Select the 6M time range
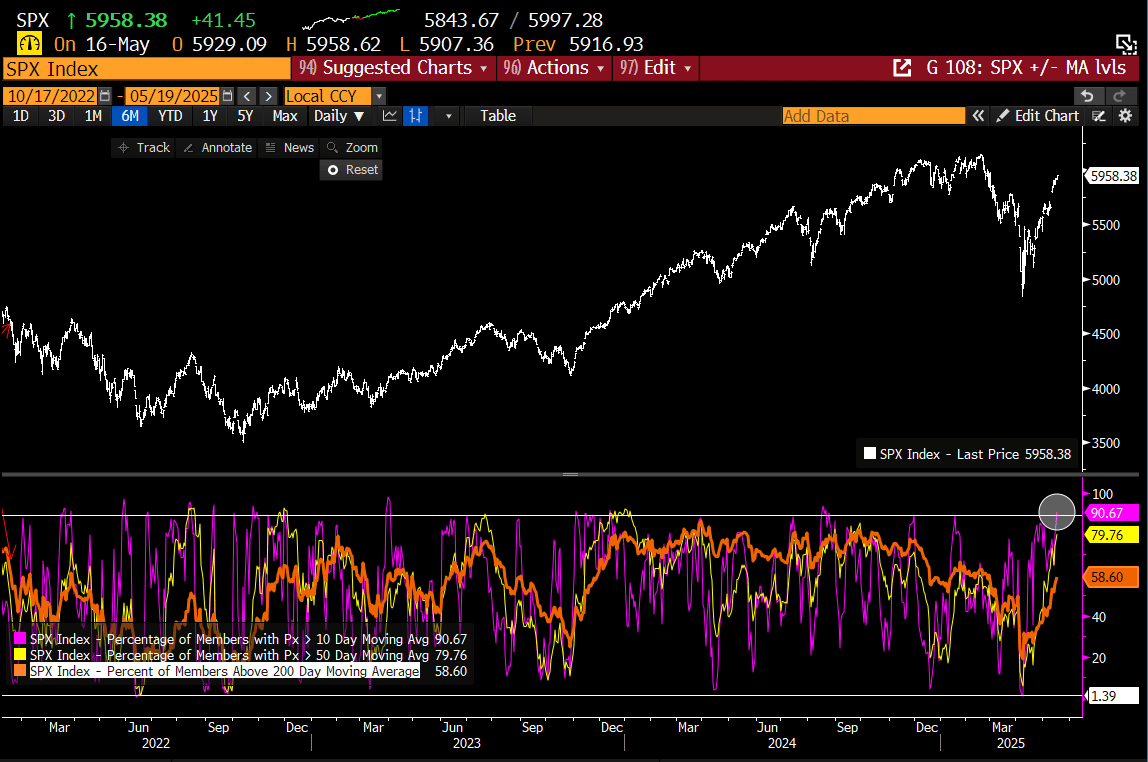The width and height of the screenshot is (1148, 762). coord(130,116)
